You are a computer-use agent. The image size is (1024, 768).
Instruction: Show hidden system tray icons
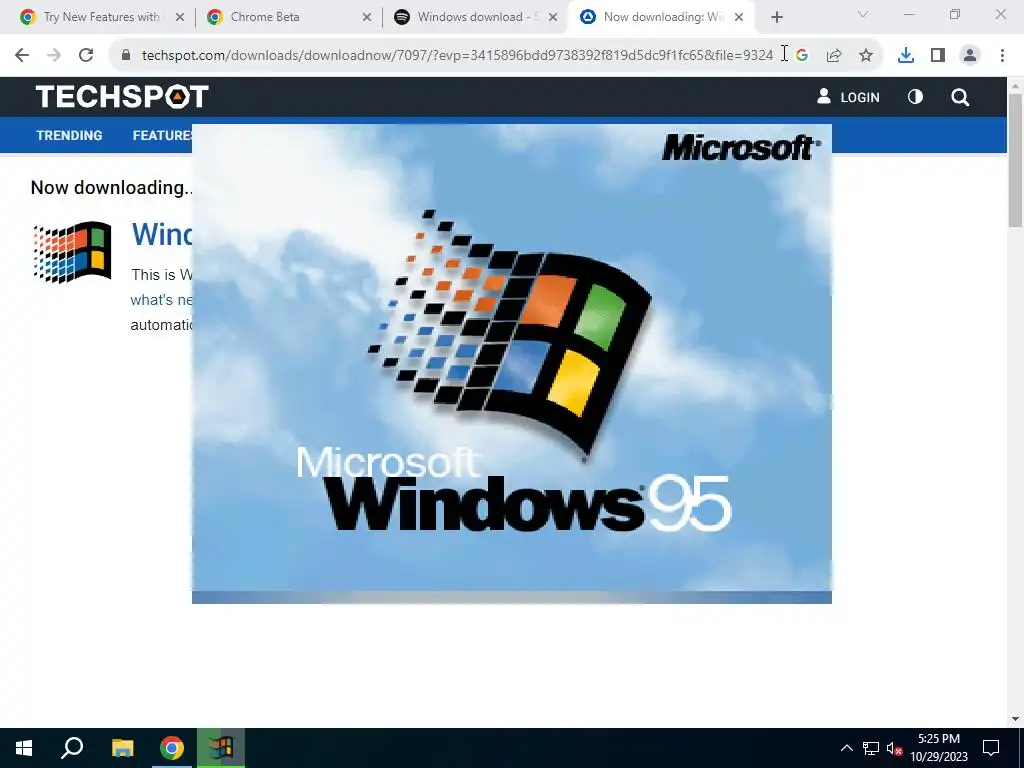(846, 748)
